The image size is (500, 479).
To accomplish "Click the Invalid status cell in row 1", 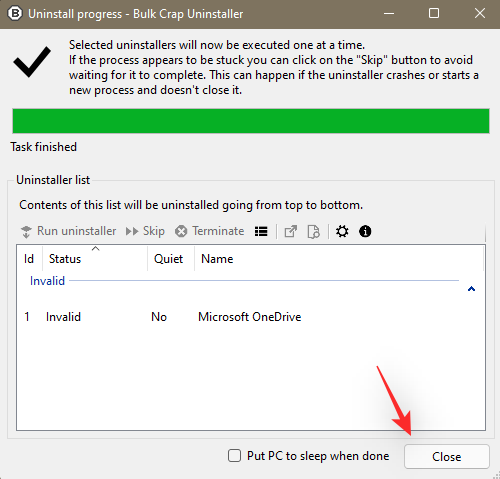I will click(63, 317).
